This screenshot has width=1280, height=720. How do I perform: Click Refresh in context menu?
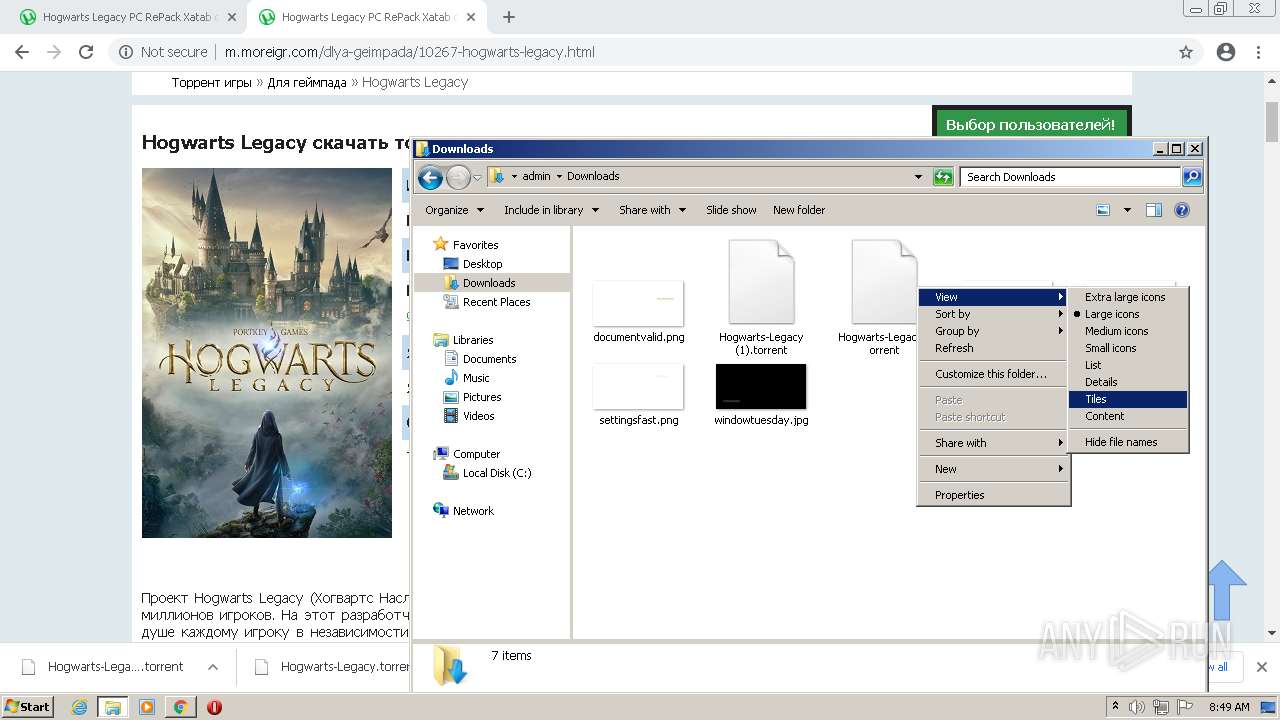[x=994, y=348]
